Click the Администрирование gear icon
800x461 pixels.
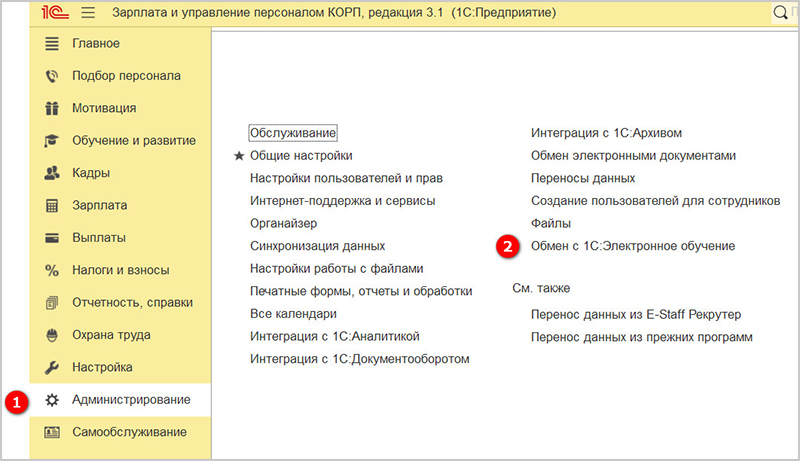52,400
